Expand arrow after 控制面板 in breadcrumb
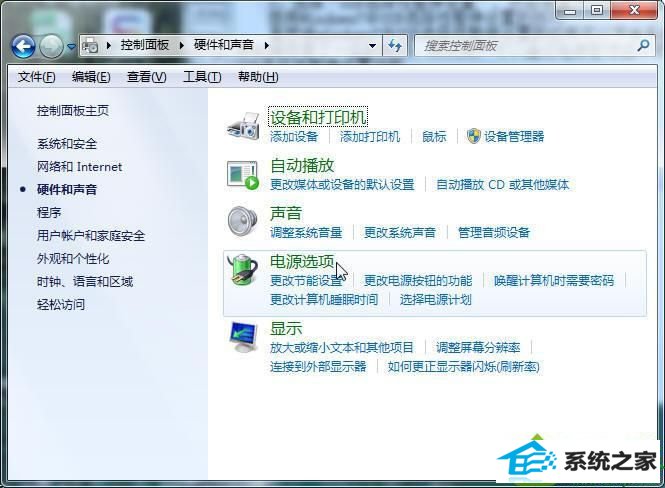Viewport: 665px width, 488px height. (x=182, y=45)
